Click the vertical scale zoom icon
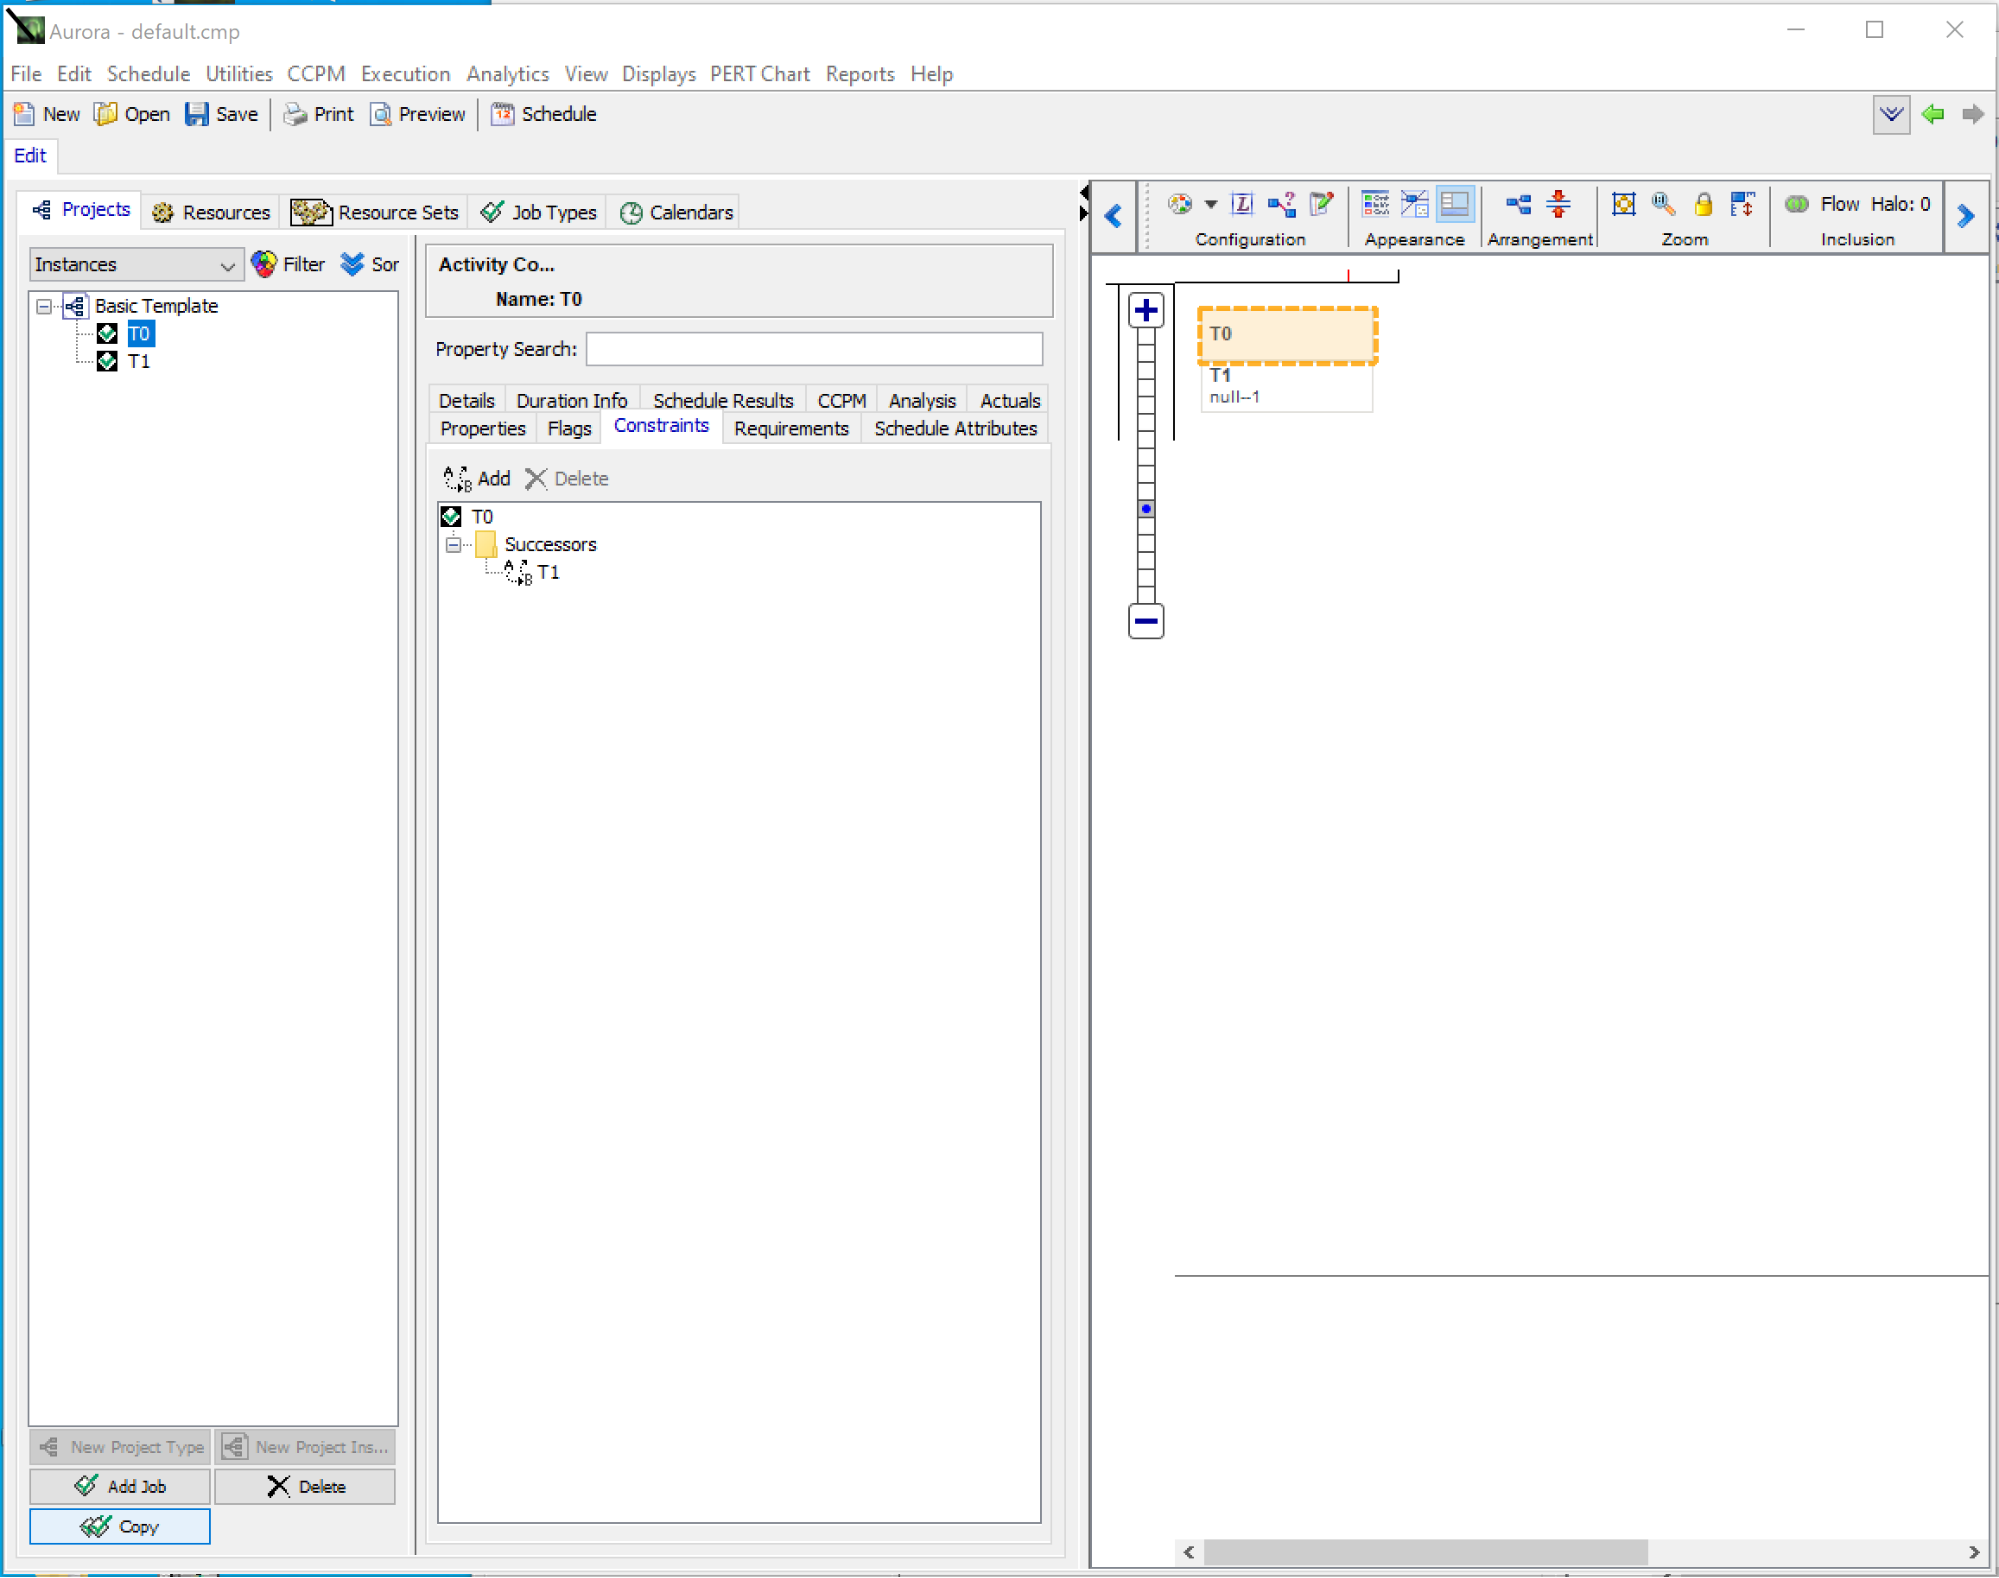This screenshot has width=1999, height=1578. click(1742, 204)
